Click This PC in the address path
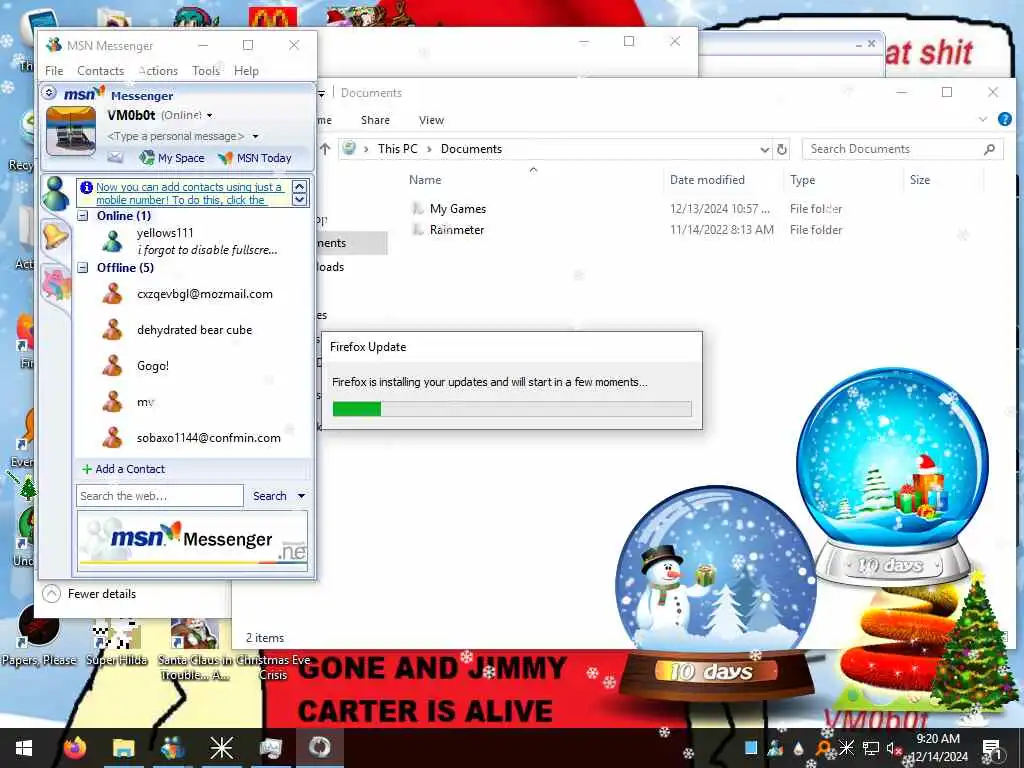This screenshot has width=1024, height=768. coord(397,149)
